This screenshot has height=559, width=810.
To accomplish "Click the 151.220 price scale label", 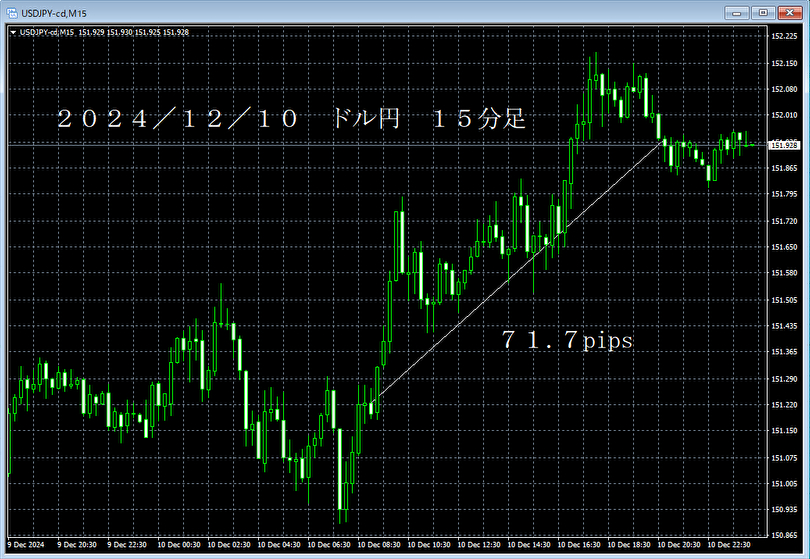I will click(784, 405).
